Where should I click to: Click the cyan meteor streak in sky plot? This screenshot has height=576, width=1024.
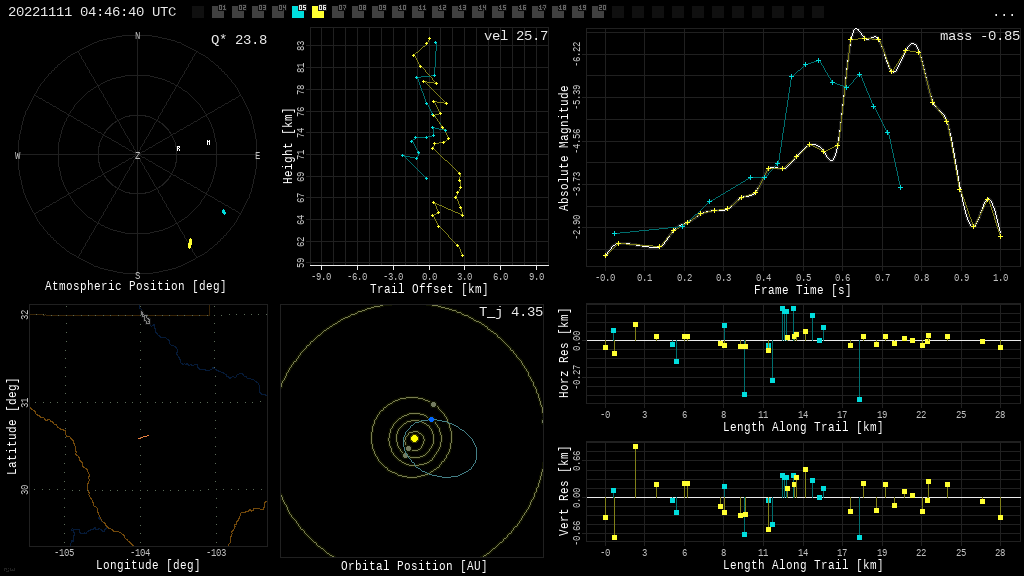(x=224, y=212)
